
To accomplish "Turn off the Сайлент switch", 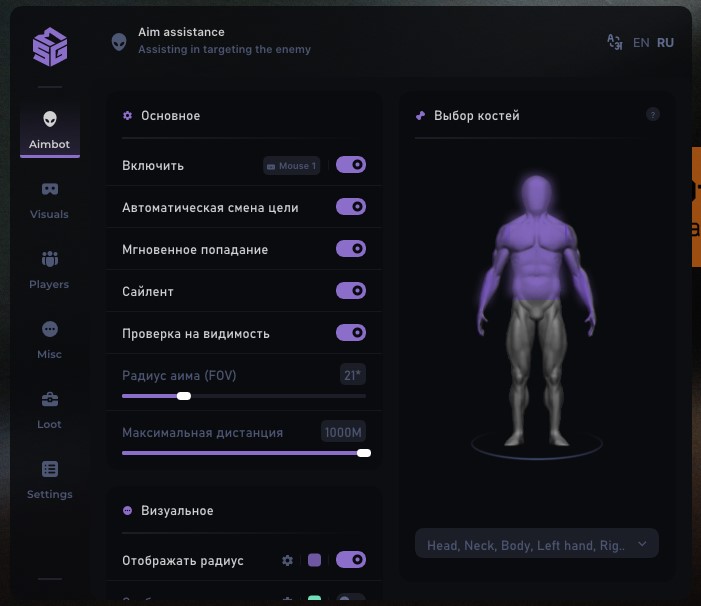I will coord(351,291).
